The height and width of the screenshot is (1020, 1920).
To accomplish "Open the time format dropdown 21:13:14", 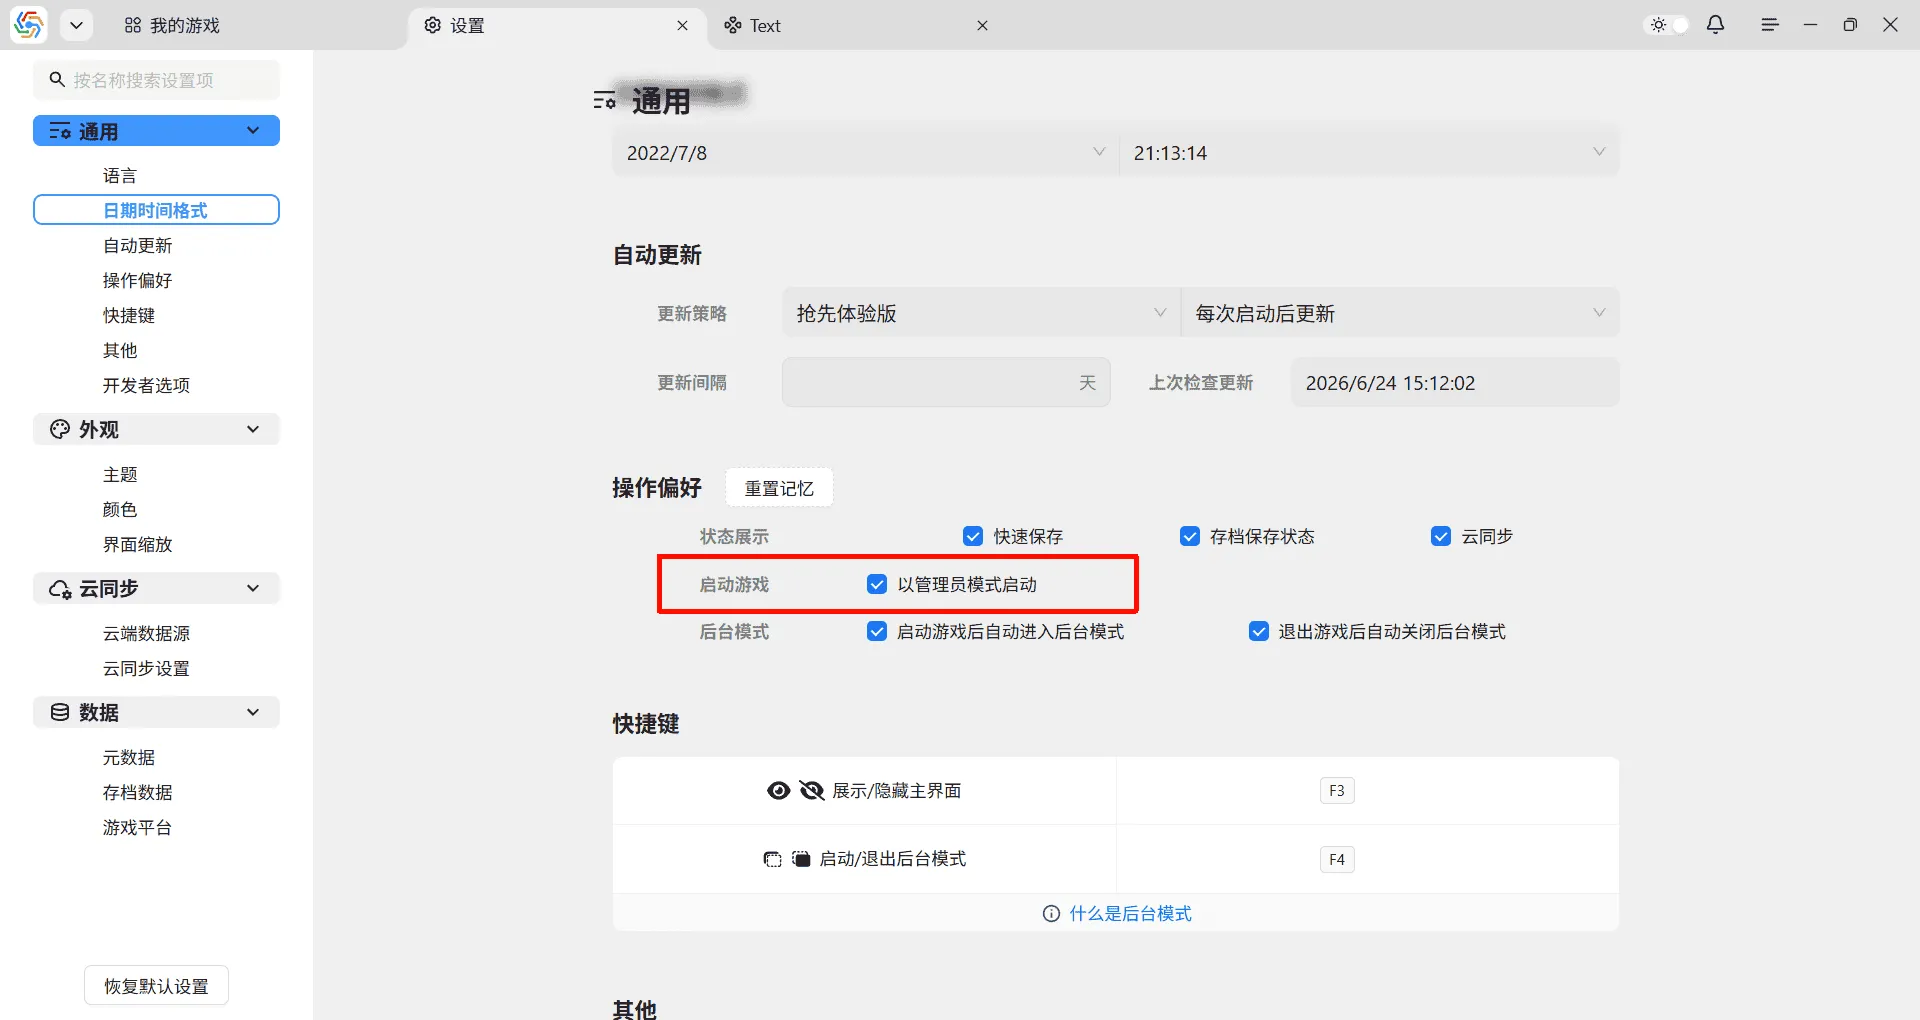I will [x=1369, y=153].
